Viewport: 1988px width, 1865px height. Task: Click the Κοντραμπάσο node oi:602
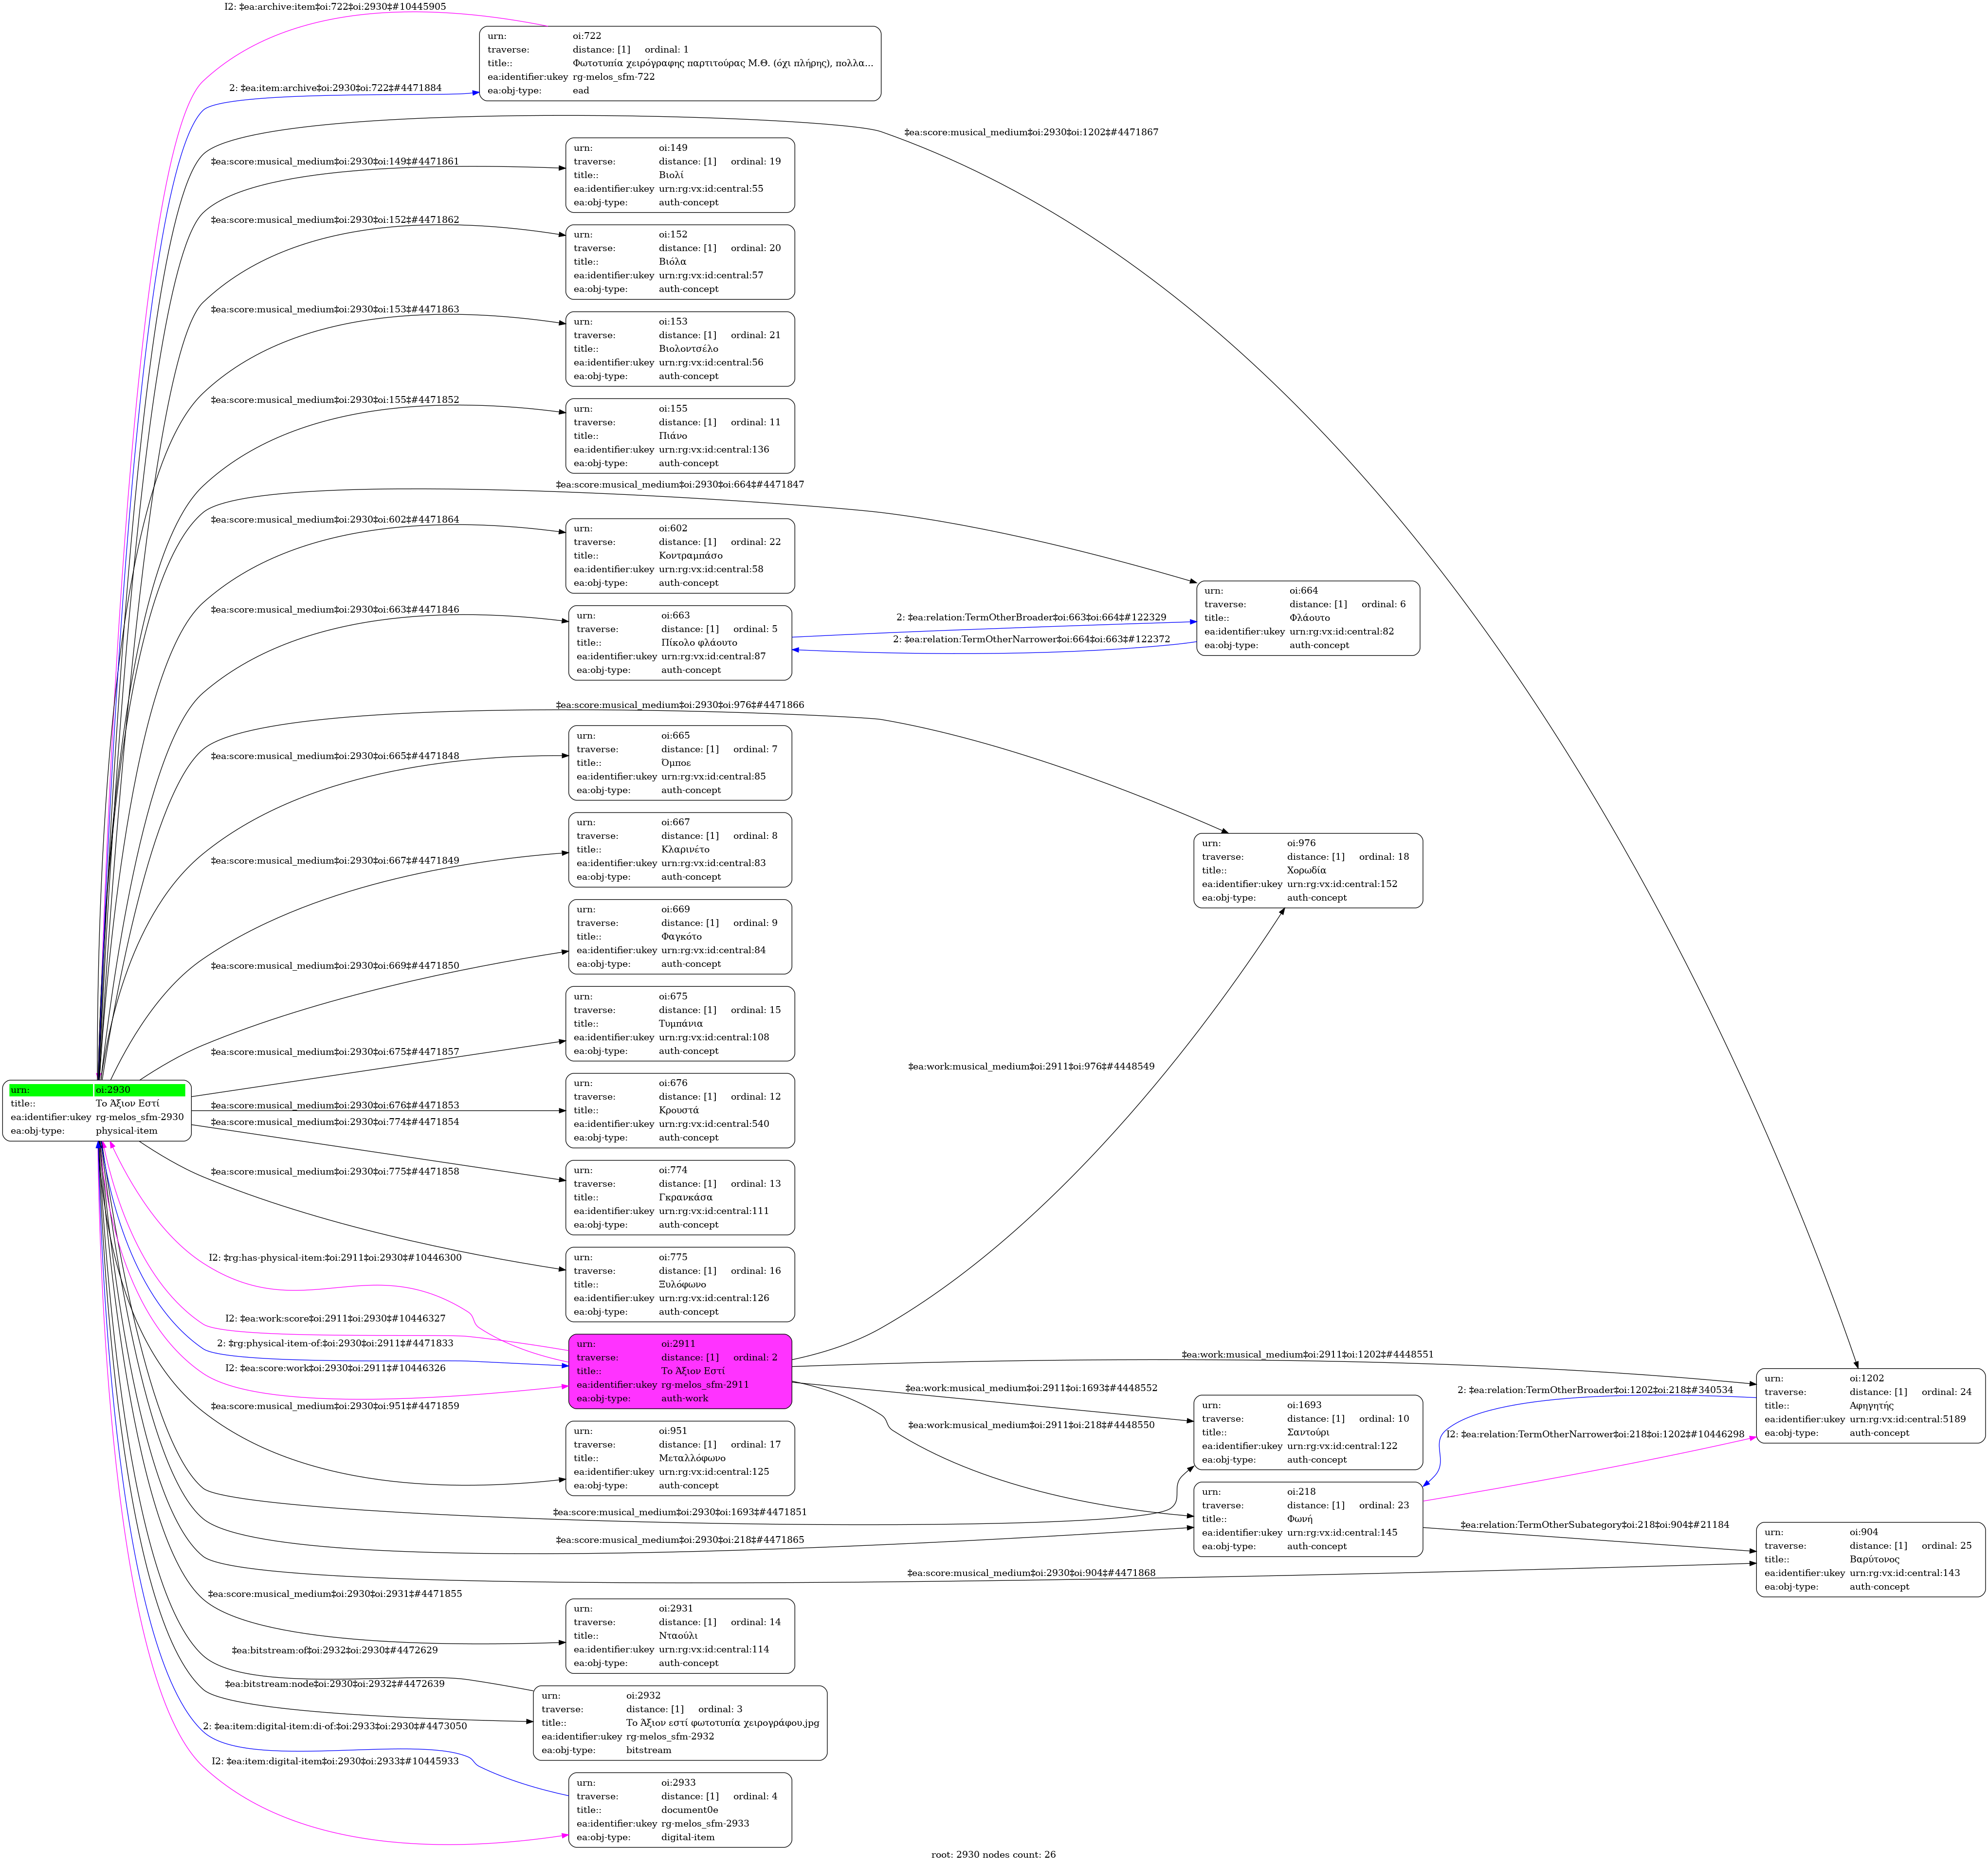tap(680, 556)
